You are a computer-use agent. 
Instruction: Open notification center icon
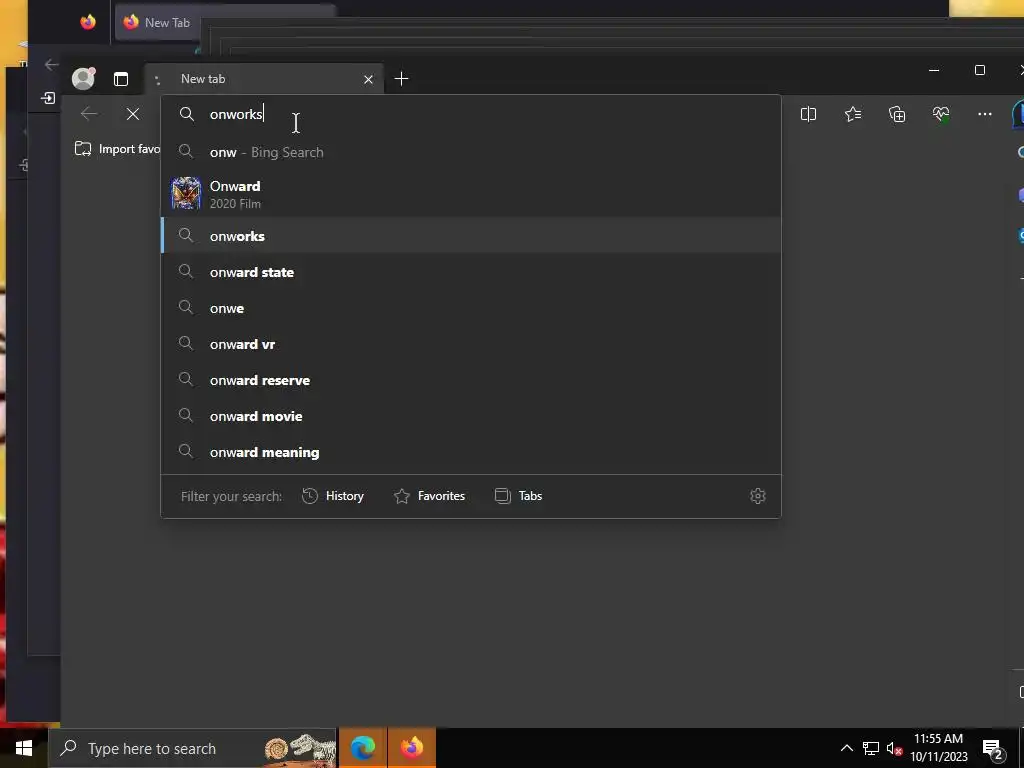coord(993,749)
